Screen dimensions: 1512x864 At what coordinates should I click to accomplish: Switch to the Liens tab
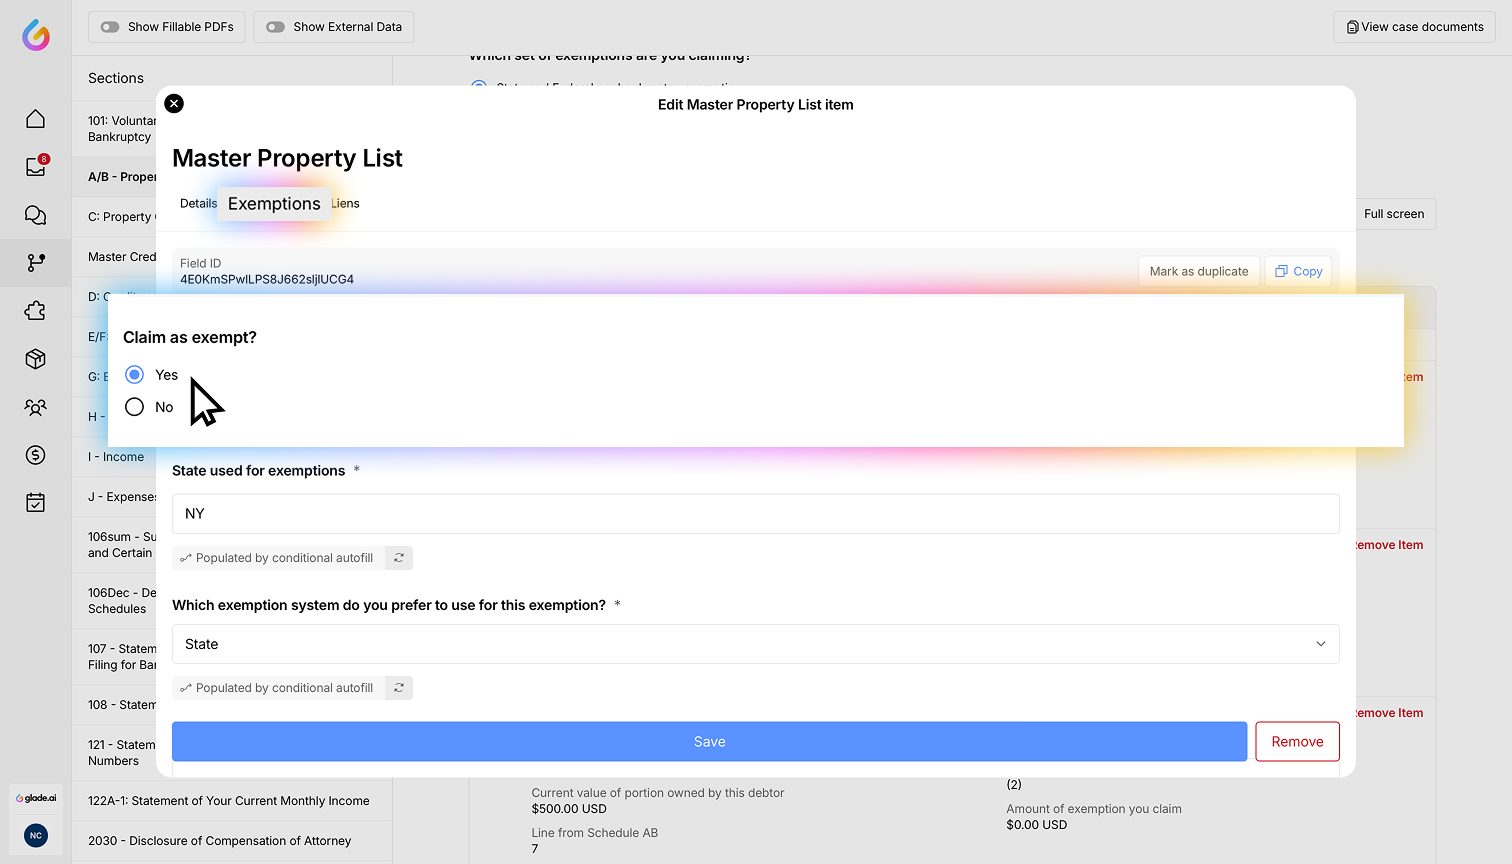pos(346,203)
